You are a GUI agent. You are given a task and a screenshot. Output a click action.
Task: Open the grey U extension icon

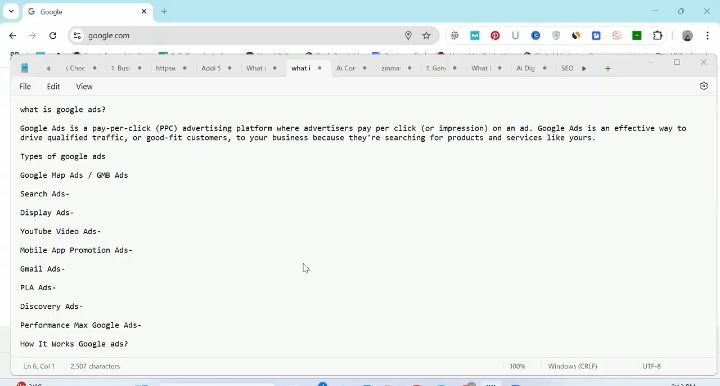coord(515,35)
